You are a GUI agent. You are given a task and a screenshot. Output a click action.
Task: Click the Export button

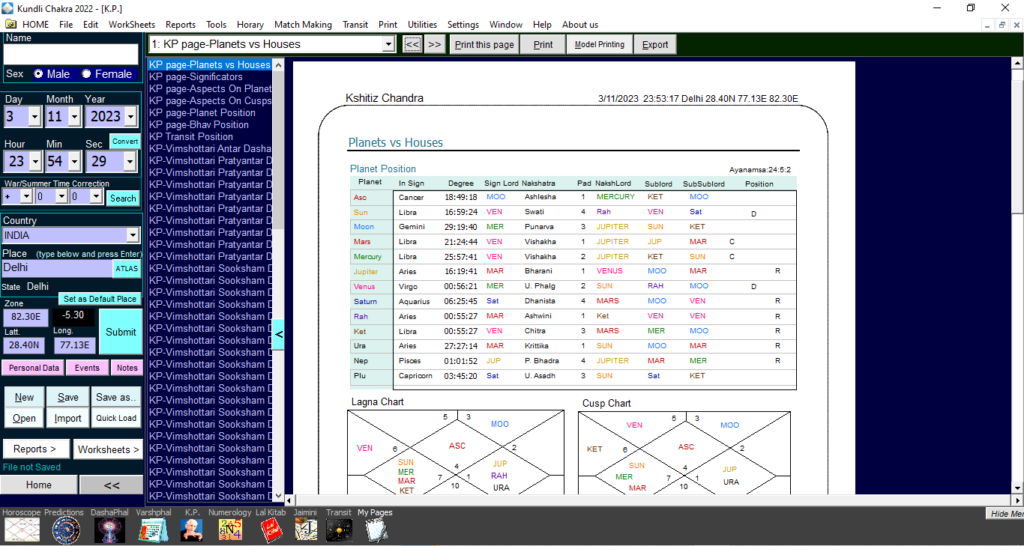coord(655,44)
